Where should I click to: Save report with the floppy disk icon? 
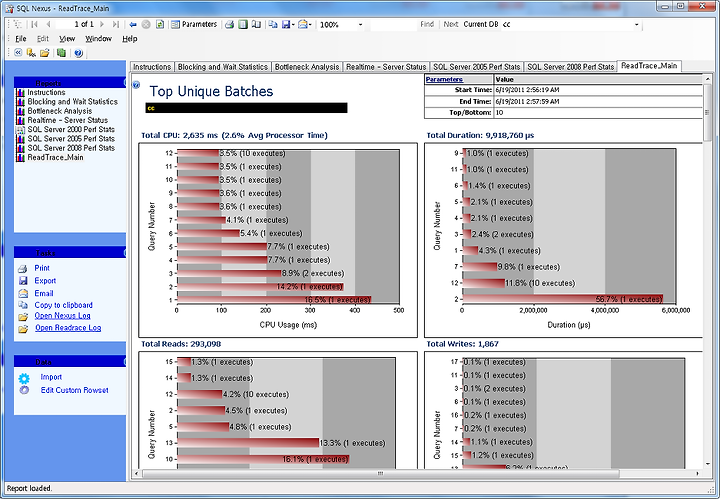[x=286, y=24]
